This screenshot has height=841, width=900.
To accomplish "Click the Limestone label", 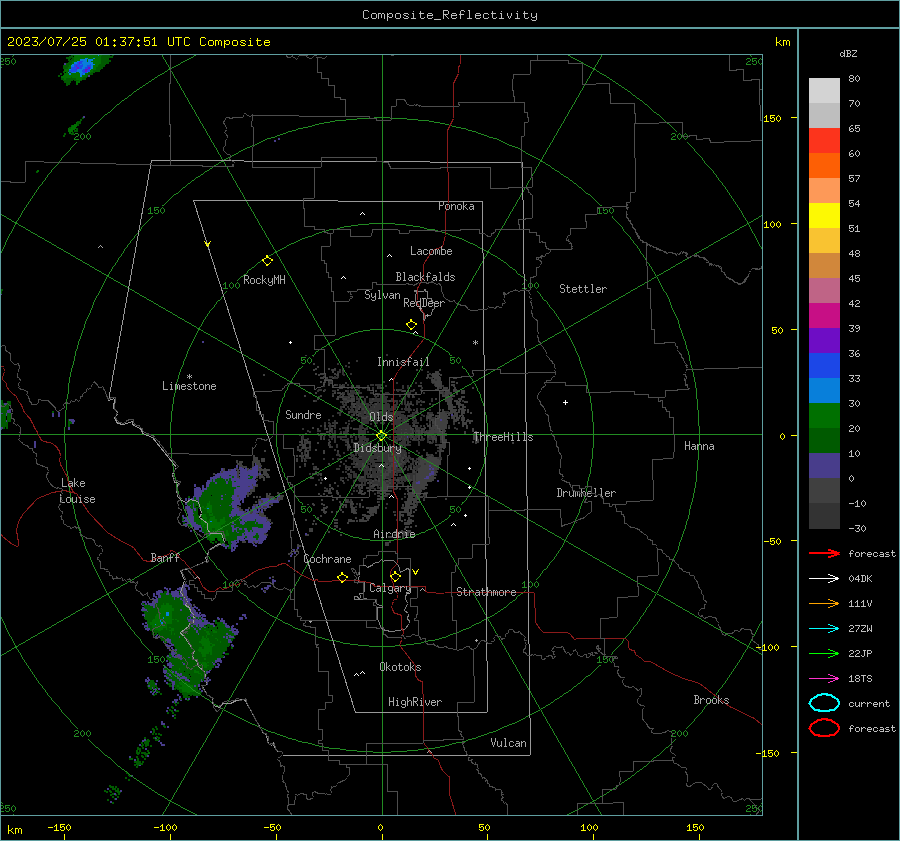I will [x=189, y=386].
